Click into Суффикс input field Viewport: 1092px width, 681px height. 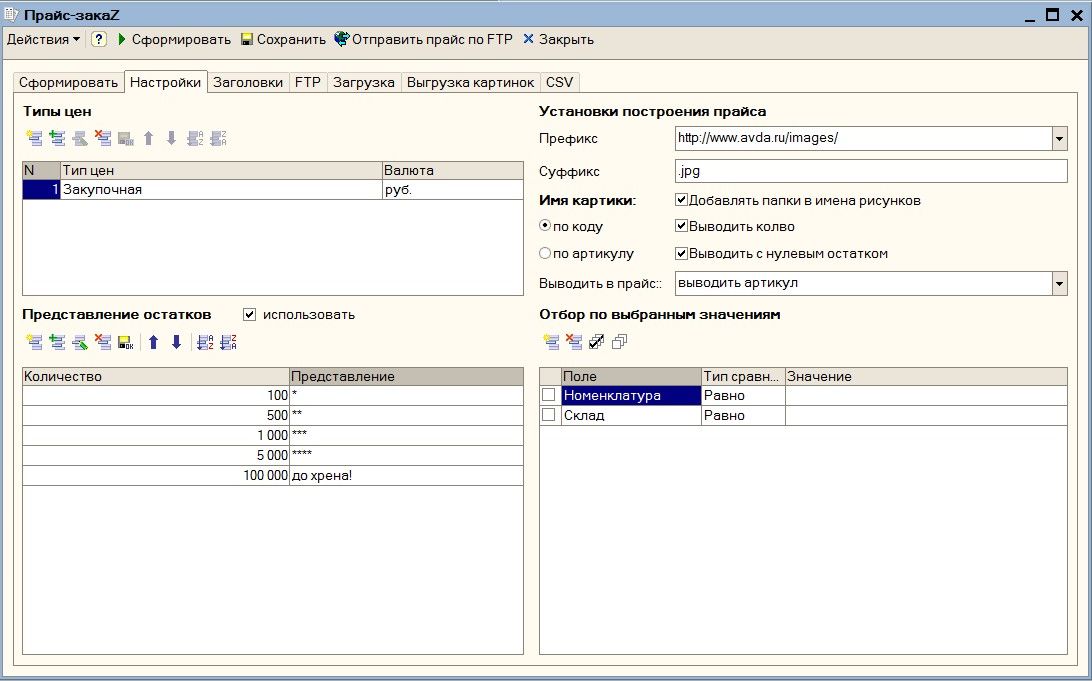(871, 171)
